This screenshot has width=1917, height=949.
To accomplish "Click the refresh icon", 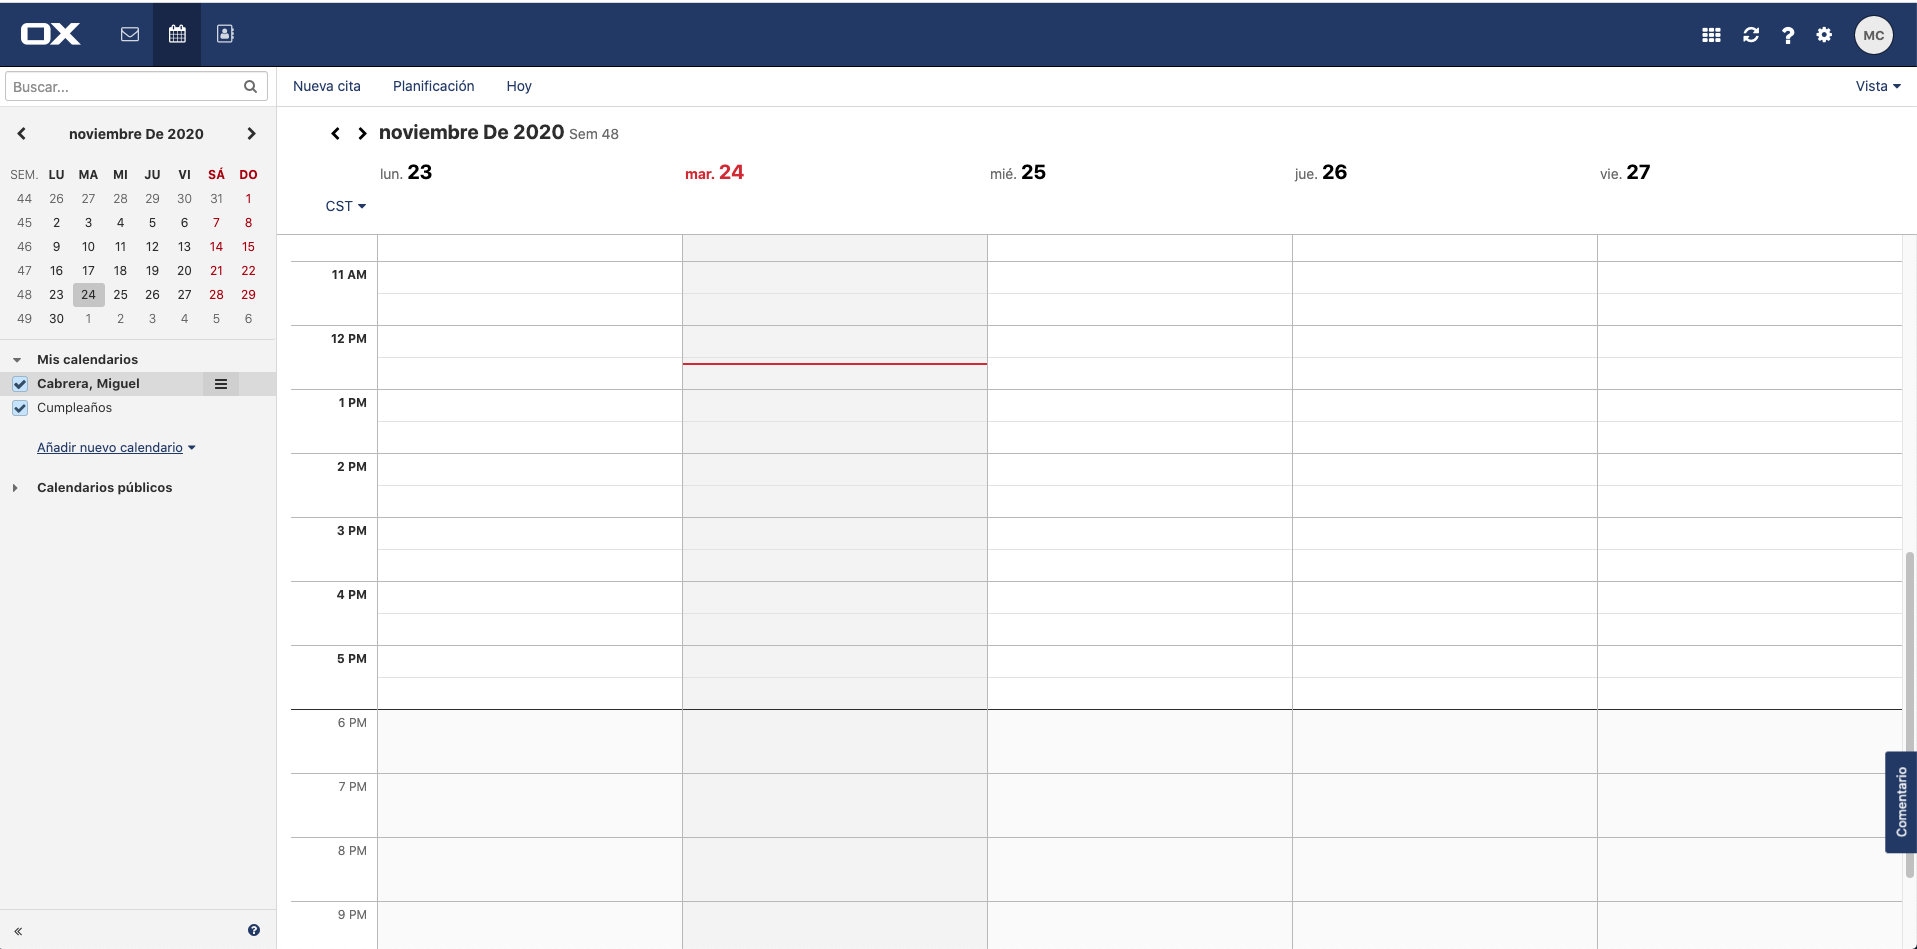I will pos(1751,35).
